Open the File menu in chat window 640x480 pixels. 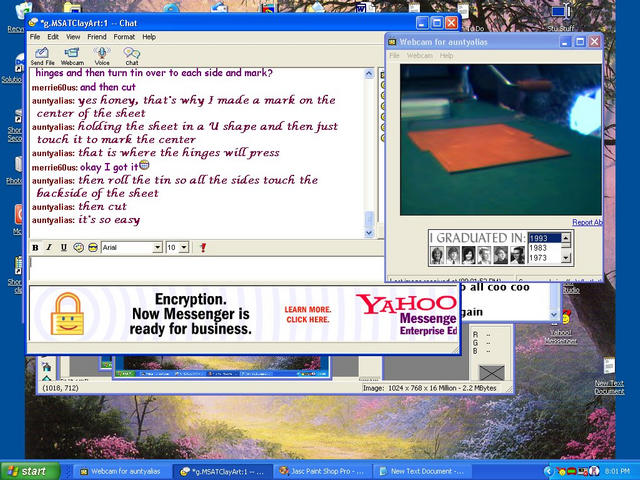coord(35,37)
